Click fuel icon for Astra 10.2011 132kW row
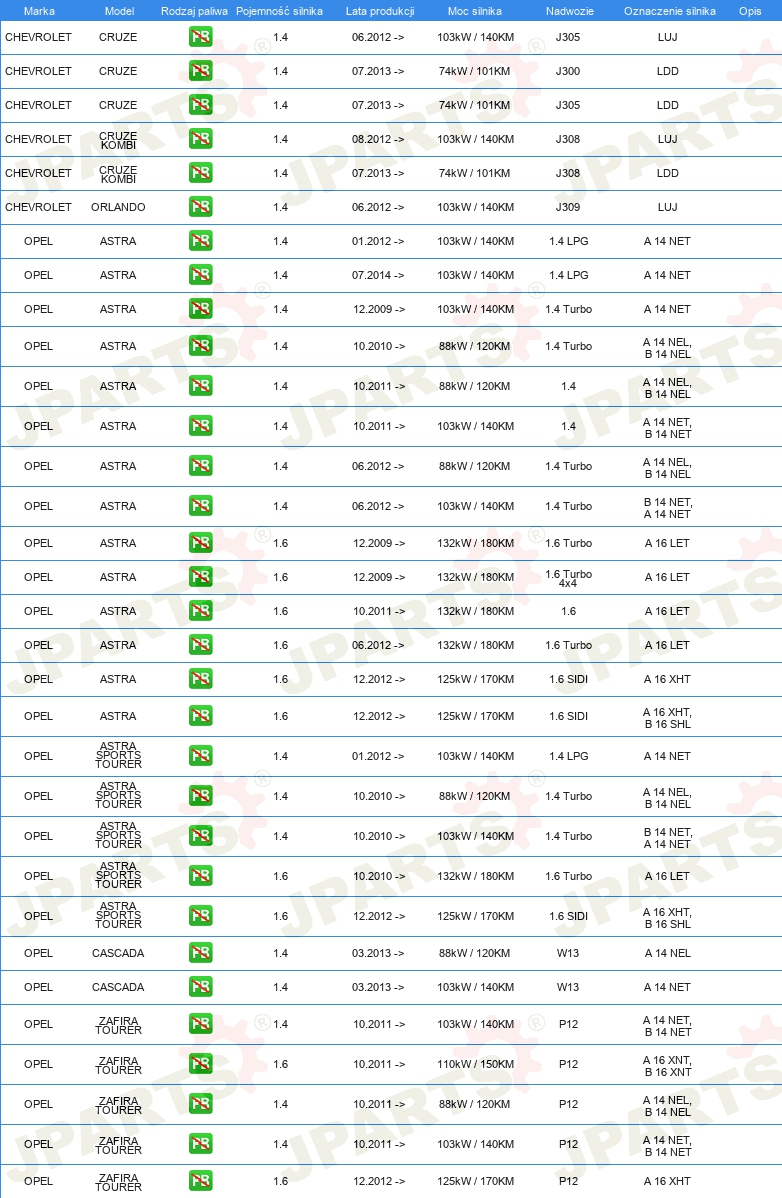This screenshot has height=1198, width=782. coord(201,611)
